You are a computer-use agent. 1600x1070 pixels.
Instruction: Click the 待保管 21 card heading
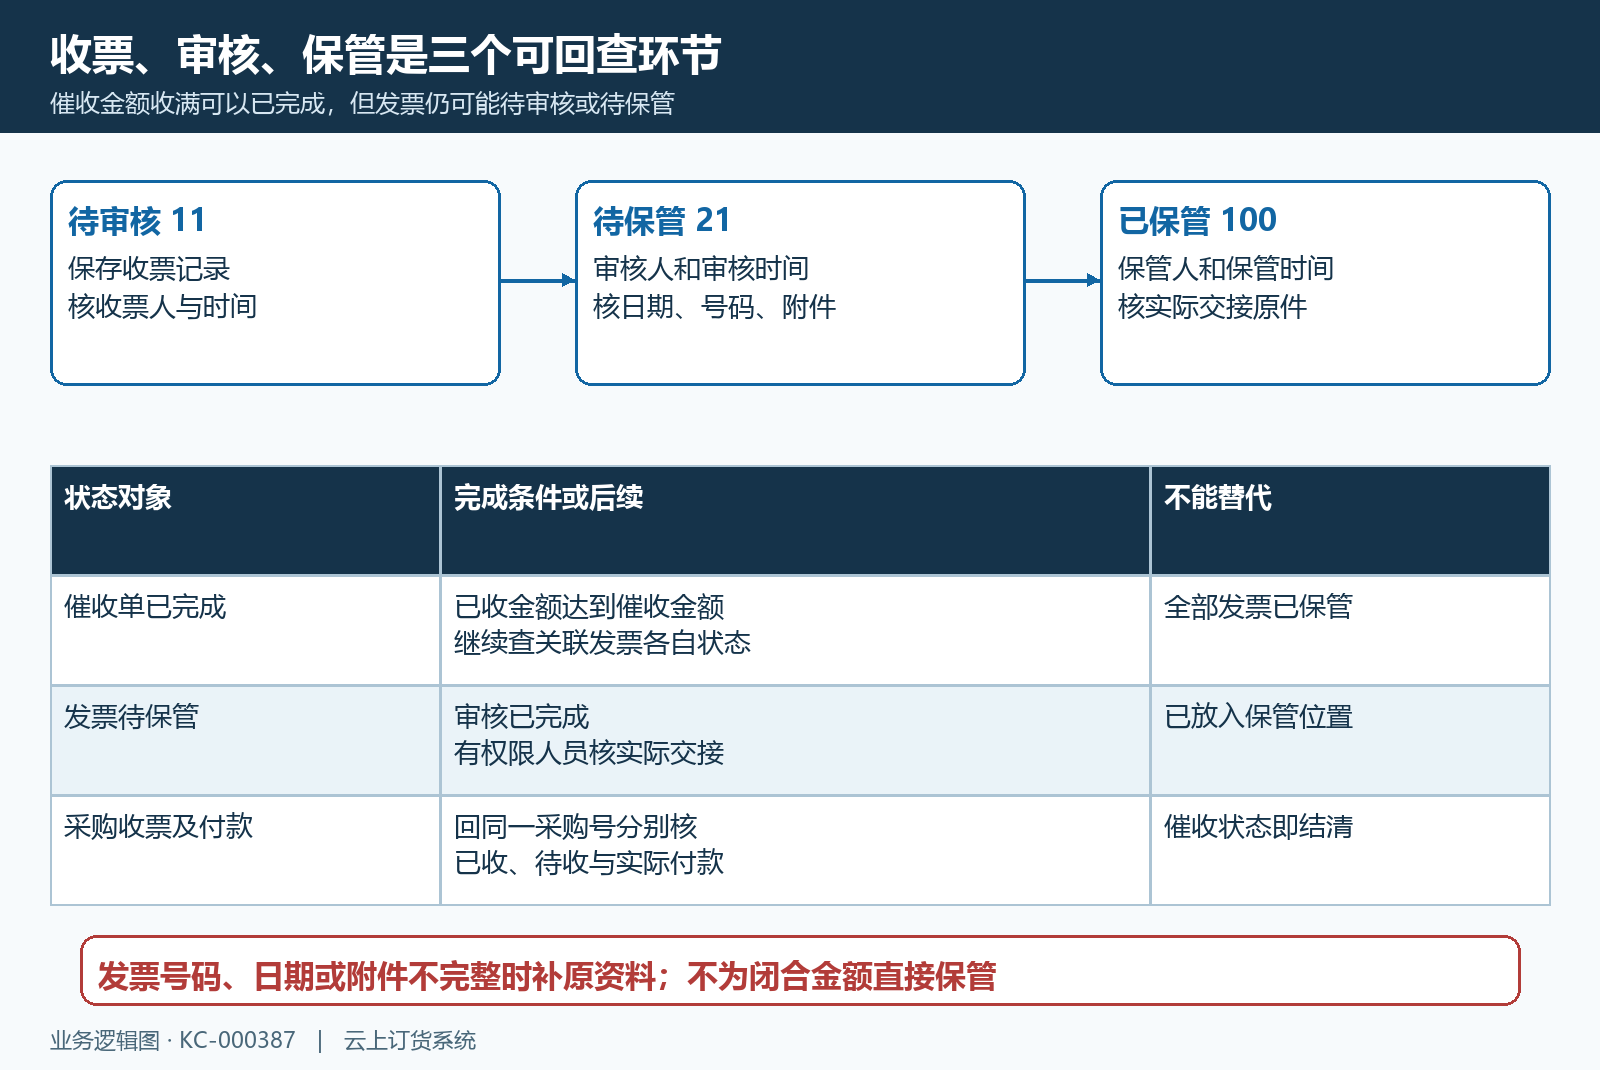[x=662, y=220]
